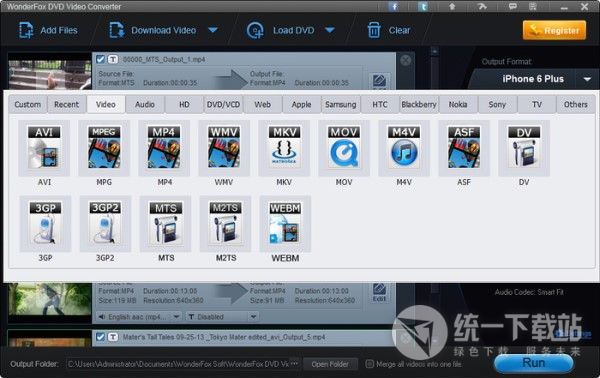The height and width of the screenshot is (378, 600).
Task: Open the Edit pencil icon for first video
Action: (x=379, y=81)
